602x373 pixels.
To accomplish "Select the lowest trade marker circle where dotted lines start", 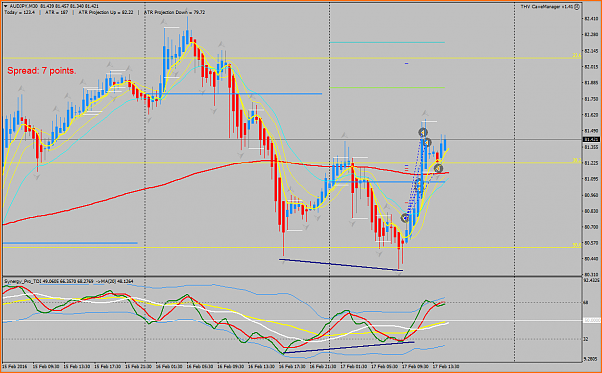I will 405,218.
